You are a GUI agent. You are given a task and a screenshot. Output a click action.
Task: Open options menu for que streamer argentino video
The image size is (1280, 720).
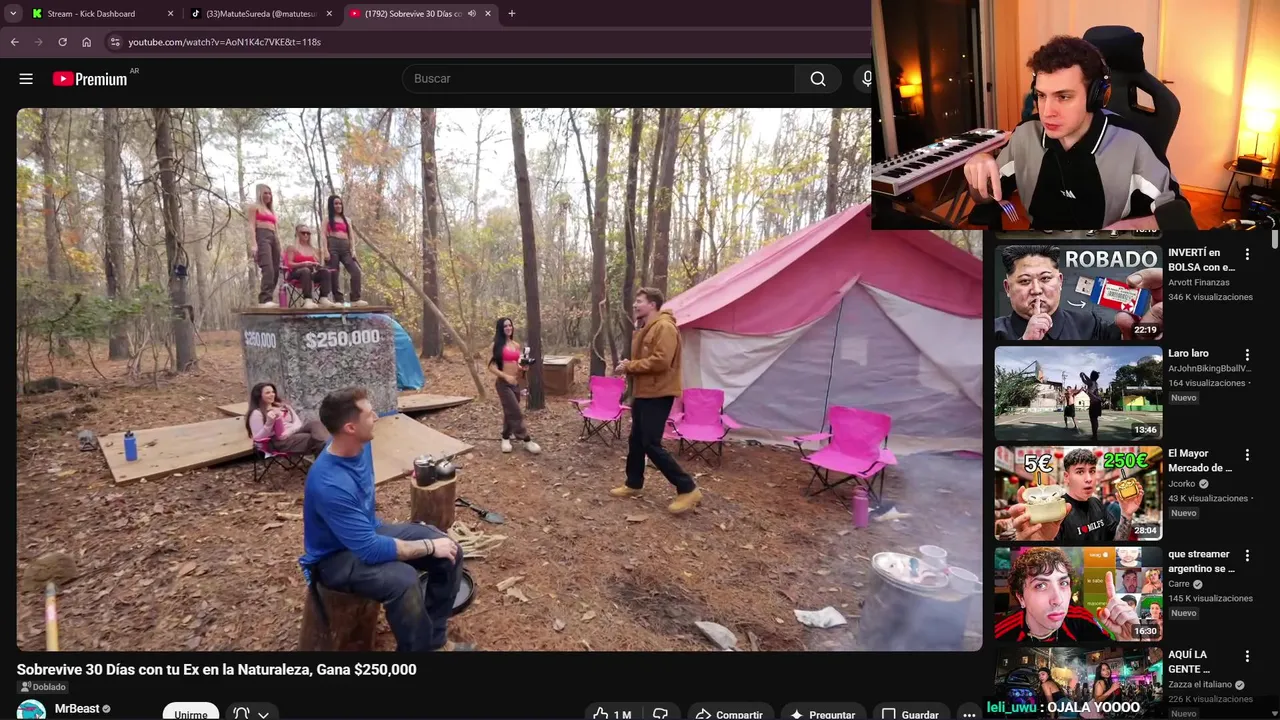1247,555
